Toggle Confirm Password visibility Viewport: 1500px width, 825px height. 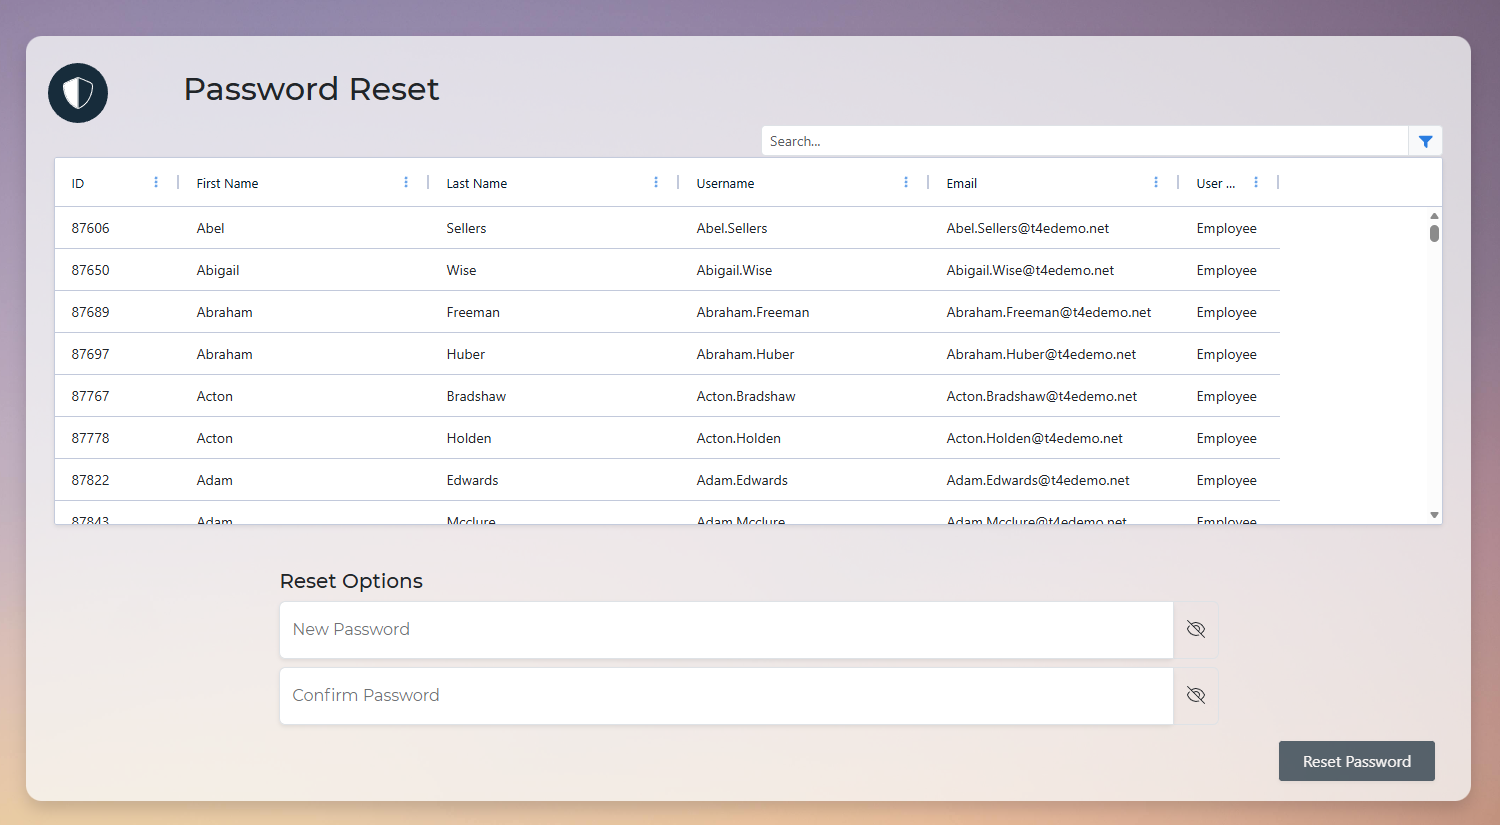(x=1195, y=695)
